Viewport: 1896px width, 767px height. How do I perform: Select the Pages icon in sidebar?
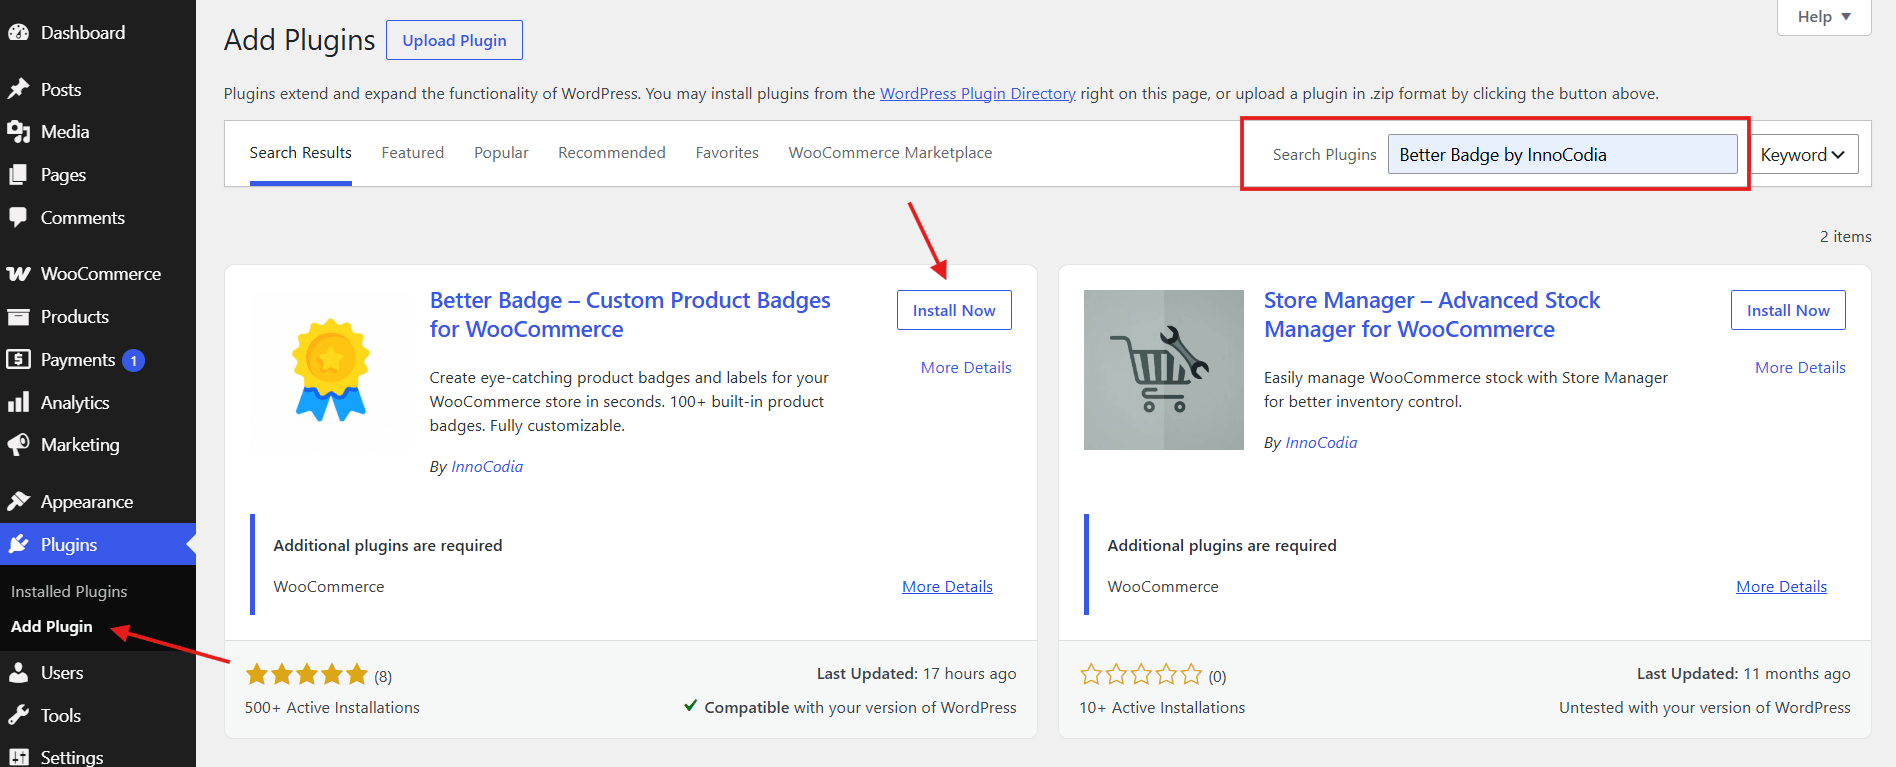[x=18, y=175]
